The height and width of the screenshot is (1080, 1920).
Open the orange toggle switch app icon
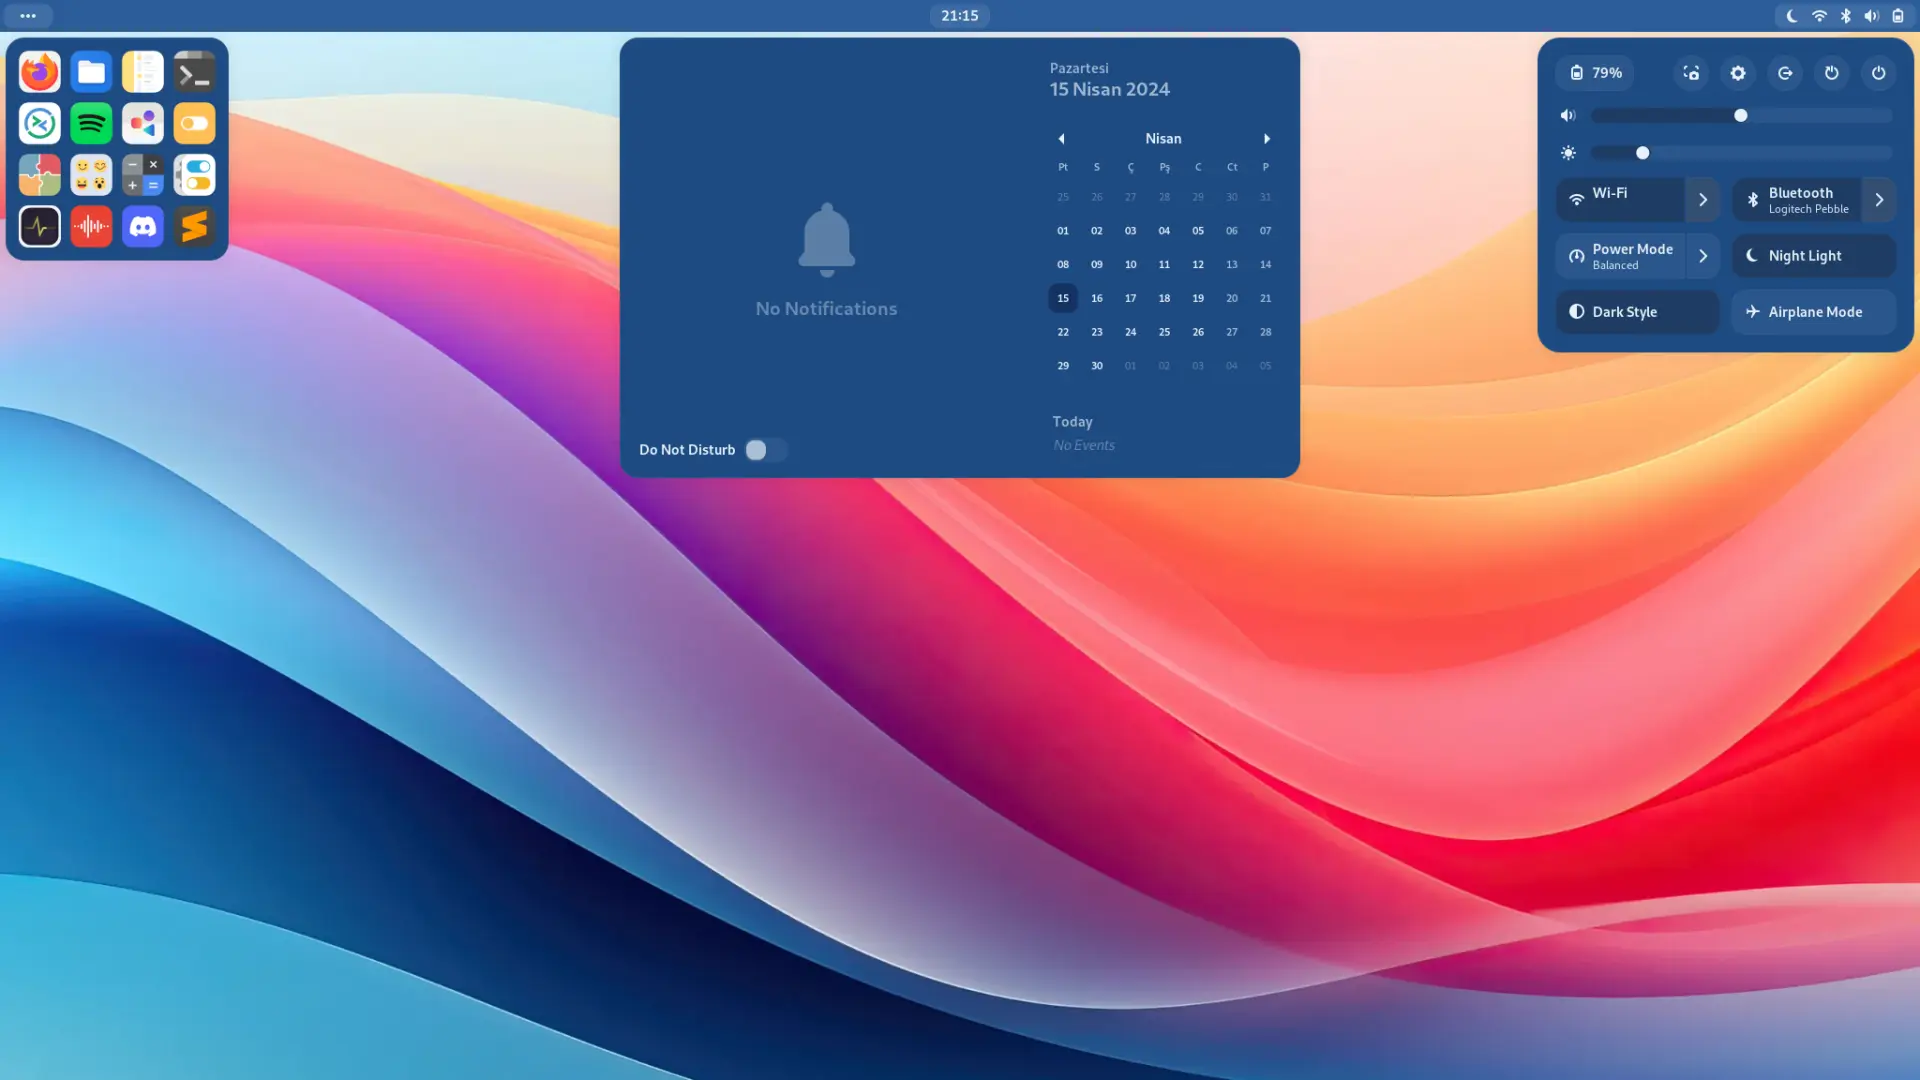(x=194, y=124)
